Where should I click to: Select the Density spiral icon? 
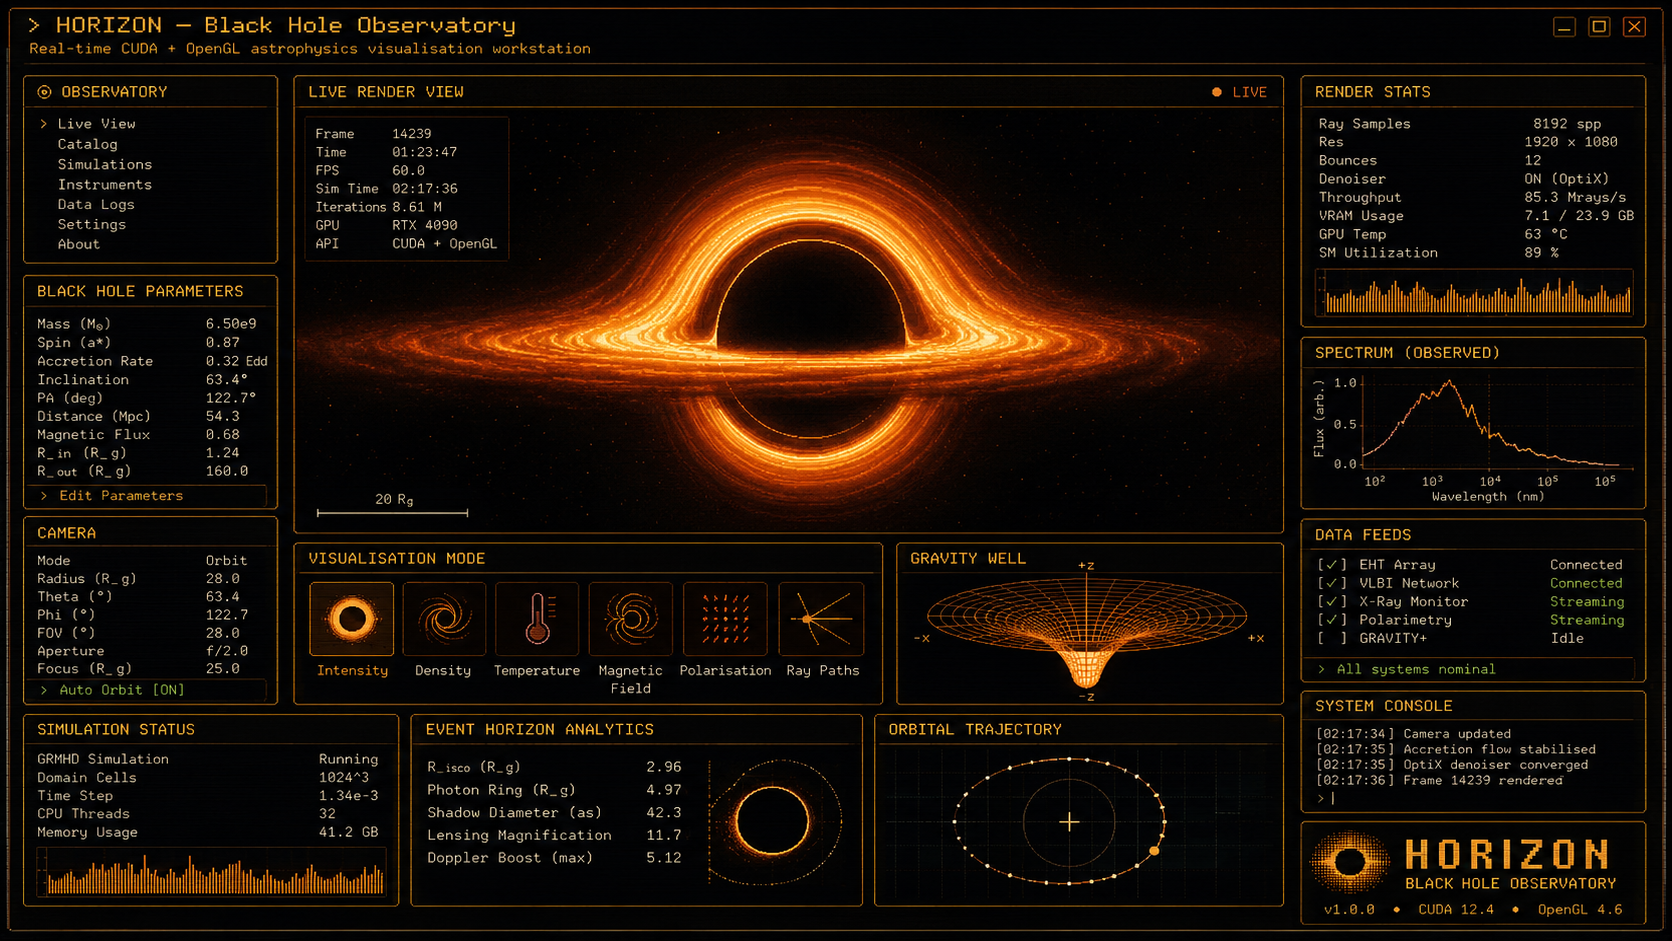pyautogui.click(x=444, y=619)
